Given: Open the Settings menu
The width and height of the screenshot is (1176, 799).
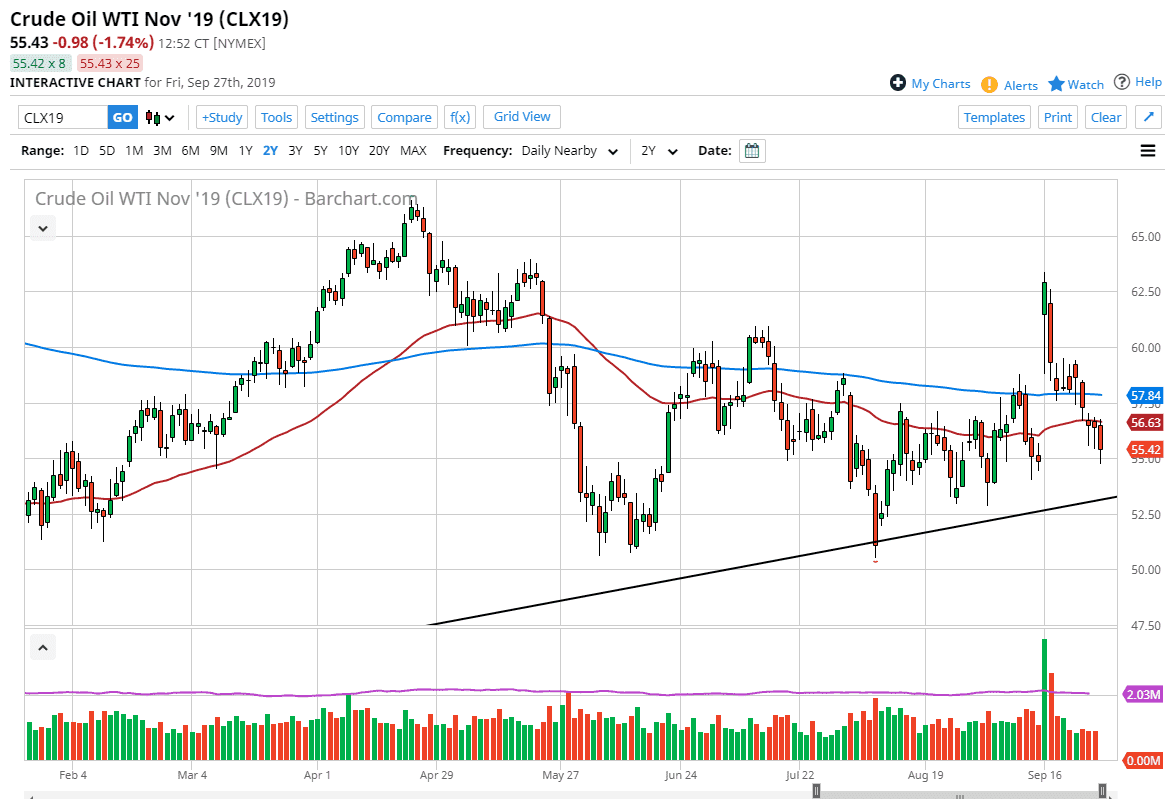Looking at the screenshot, I should pyautogui.click(x=334, y=117).
